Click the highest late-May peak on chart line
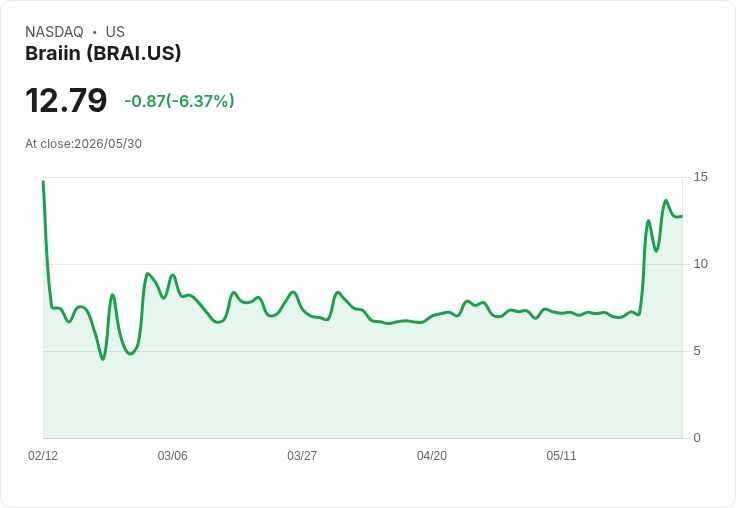 [666, 201]
